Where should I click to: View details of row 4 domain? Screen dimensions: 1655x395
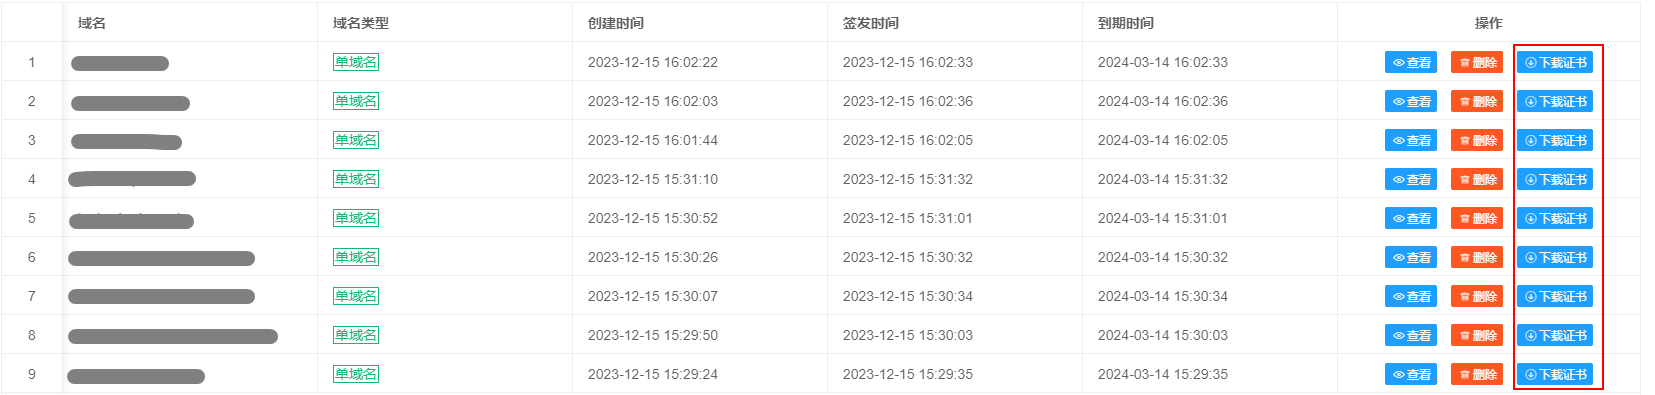(x=1411, y=179)
